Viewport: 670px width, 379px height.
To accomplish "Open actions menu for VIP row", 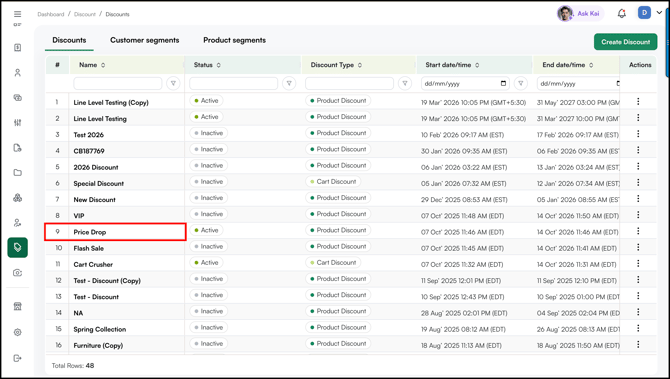I will (x=638, y=214).
